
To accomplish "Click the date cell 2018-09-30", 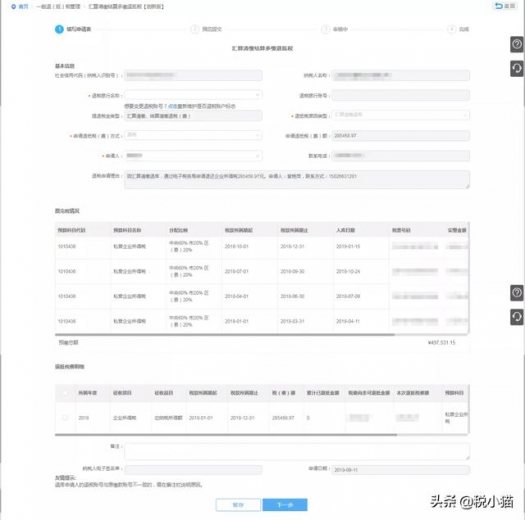I will click(292, 271).
